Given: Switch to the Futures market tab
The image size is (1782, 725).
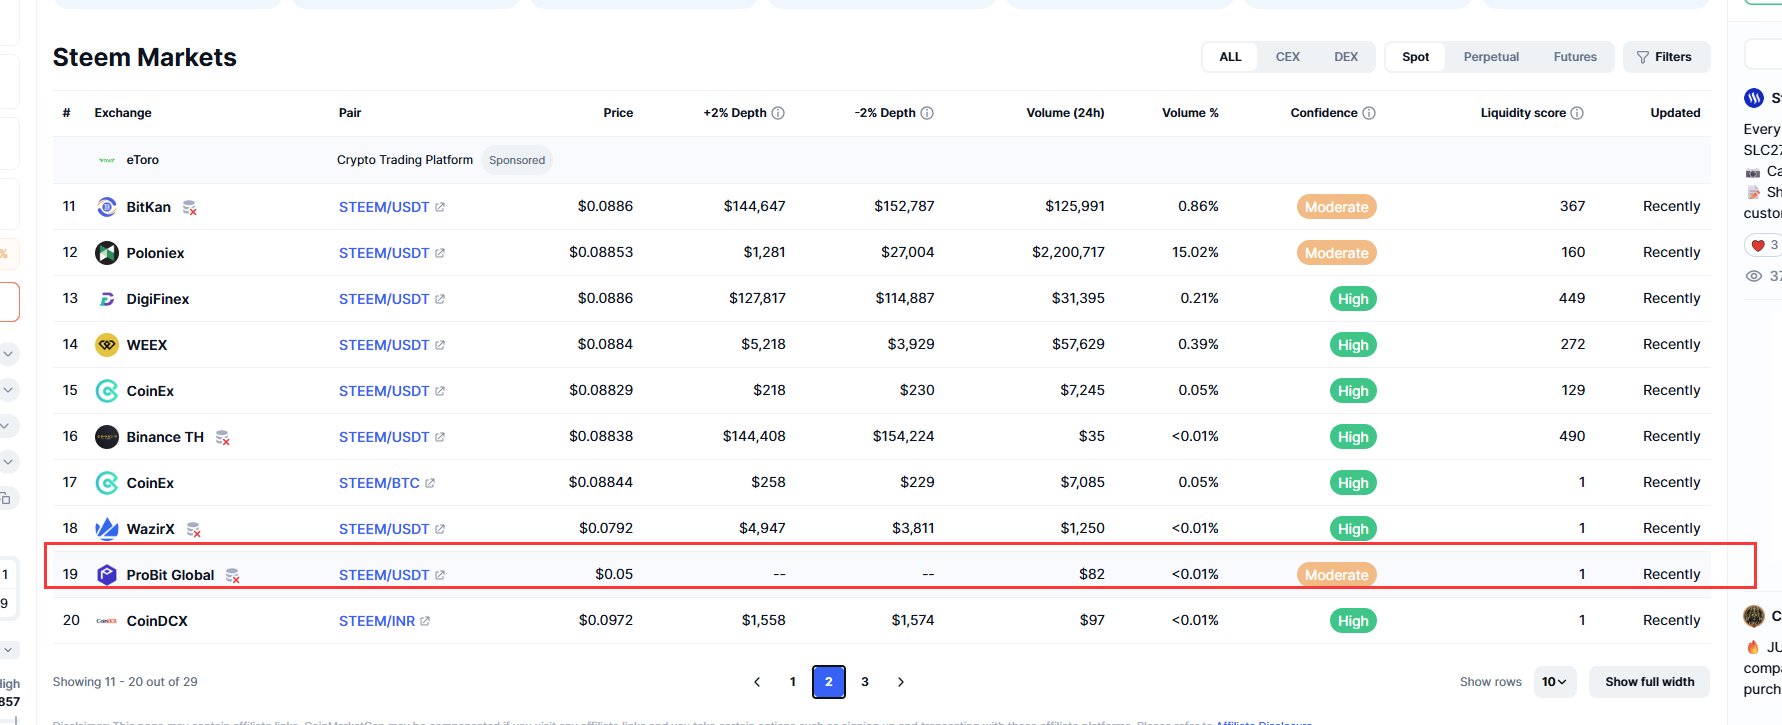Looking at the screenshot, I should [x=1575, y=57].
